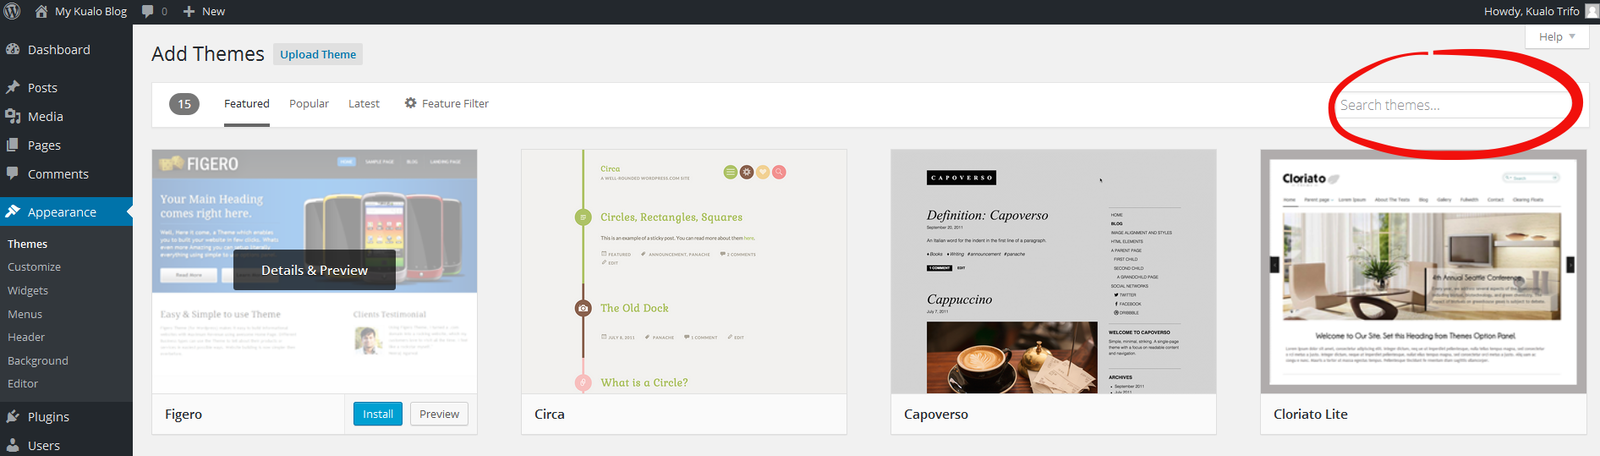Screen dimensions: 1600x456
Task: Click the Dashboard gauge icon
Action: point(13,49)
